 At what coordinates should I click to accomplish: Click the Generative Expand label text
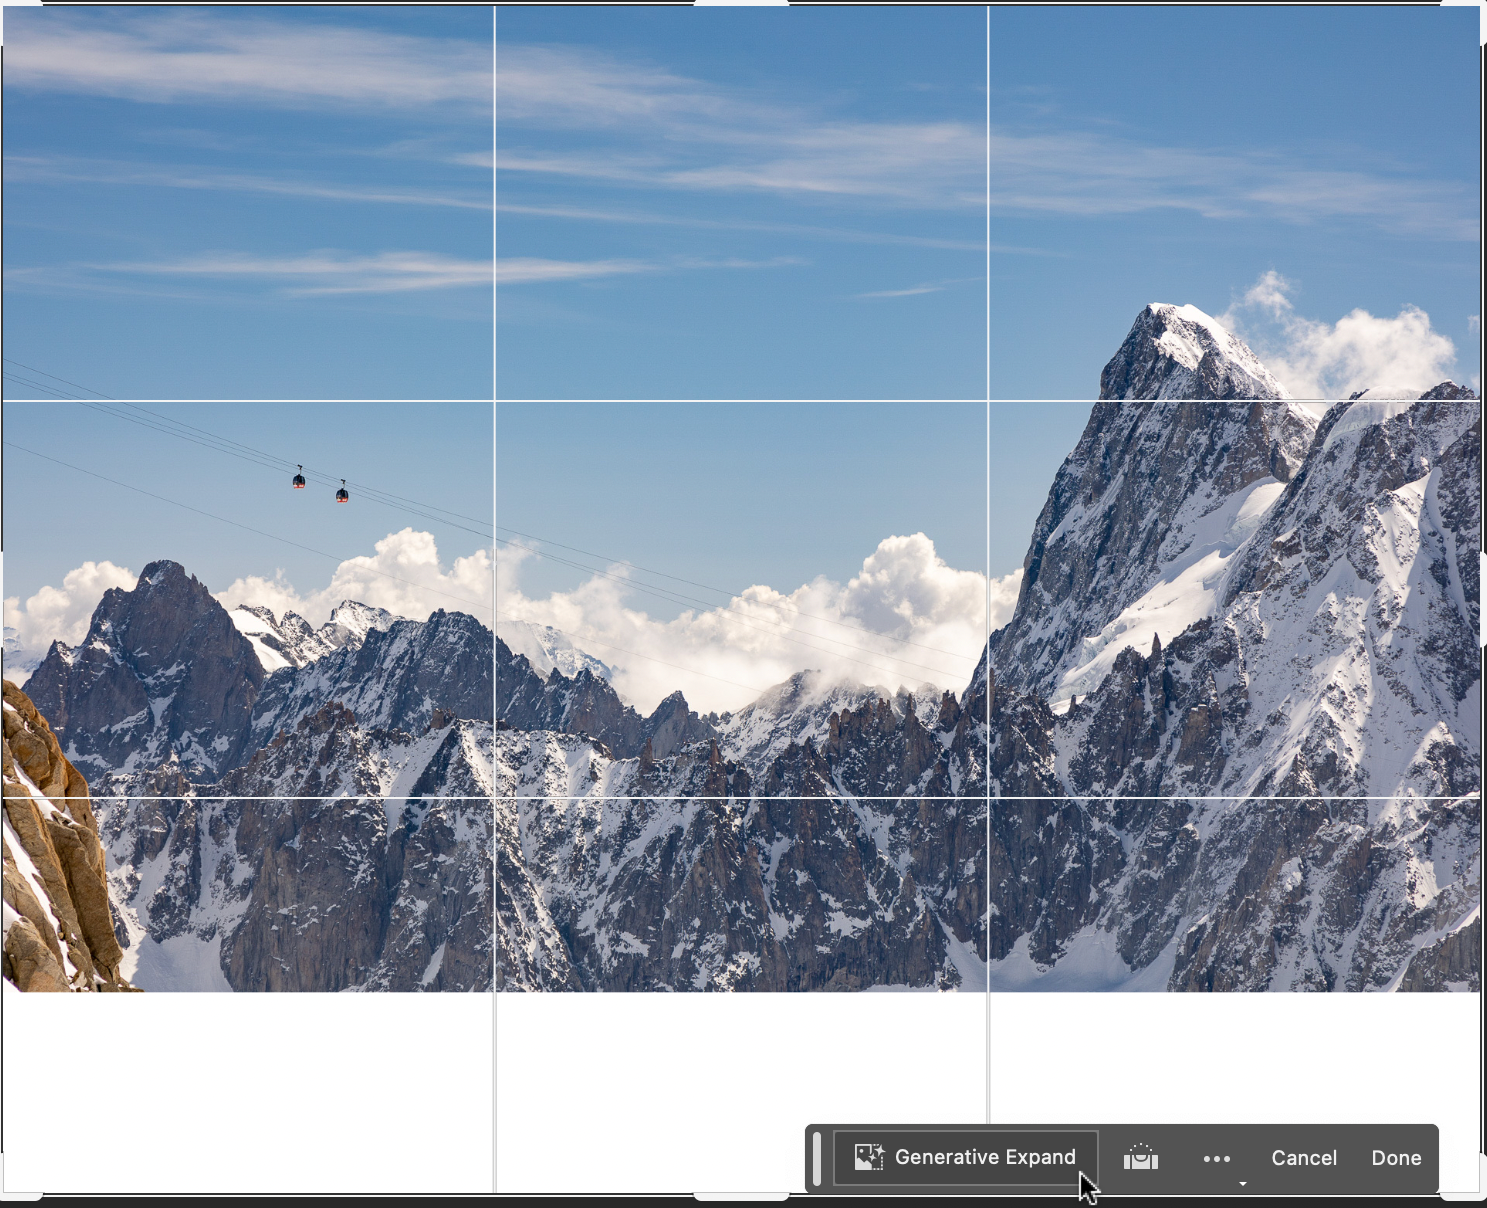pos(985,1157)
